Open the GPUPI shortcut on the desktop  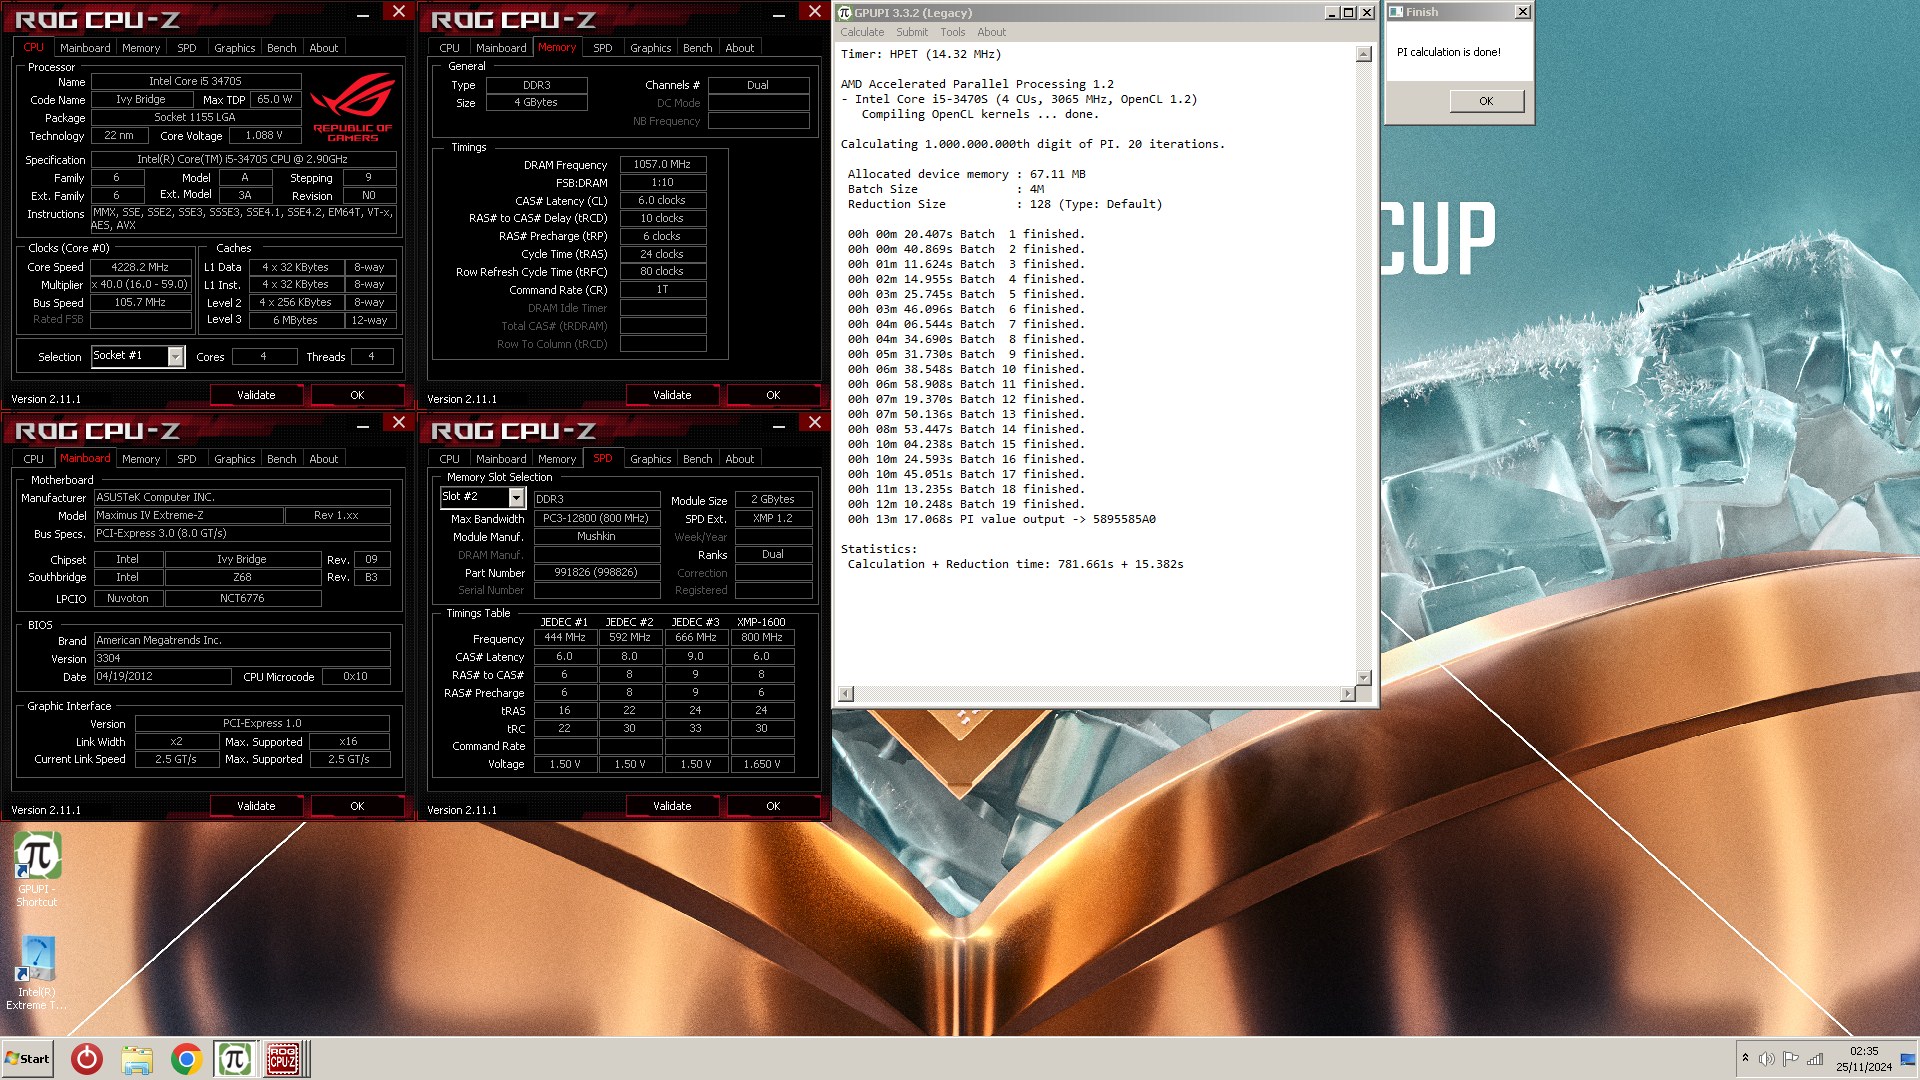point(37,868)
